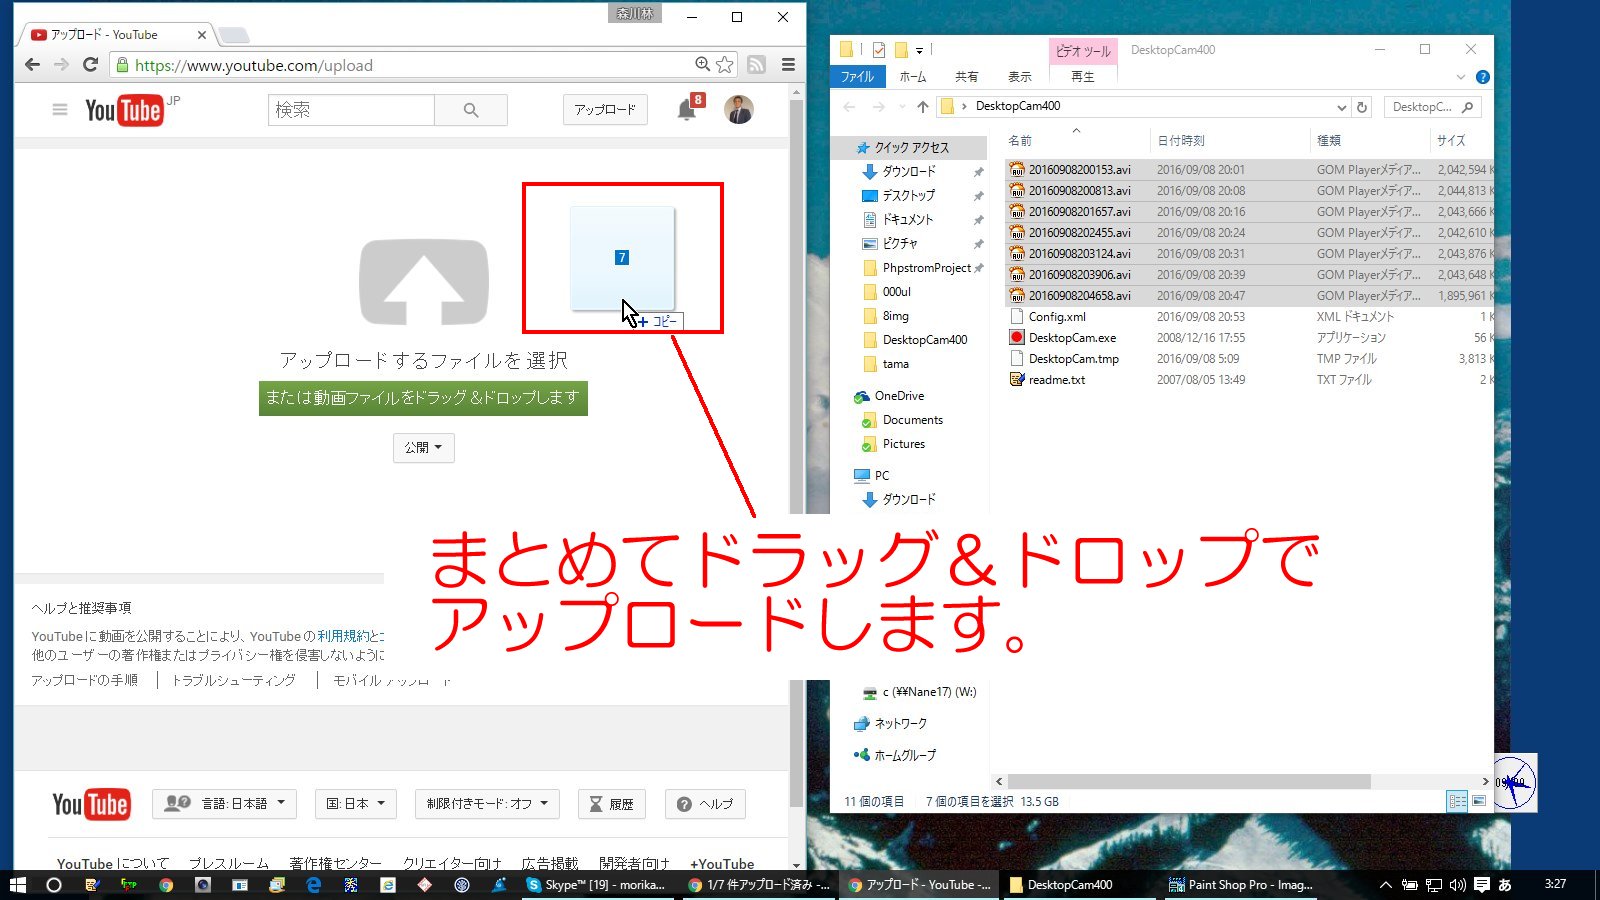Screen dimensions: 1600x900
Task: Click Chrome's address bar URL
Action: [254, 65]
